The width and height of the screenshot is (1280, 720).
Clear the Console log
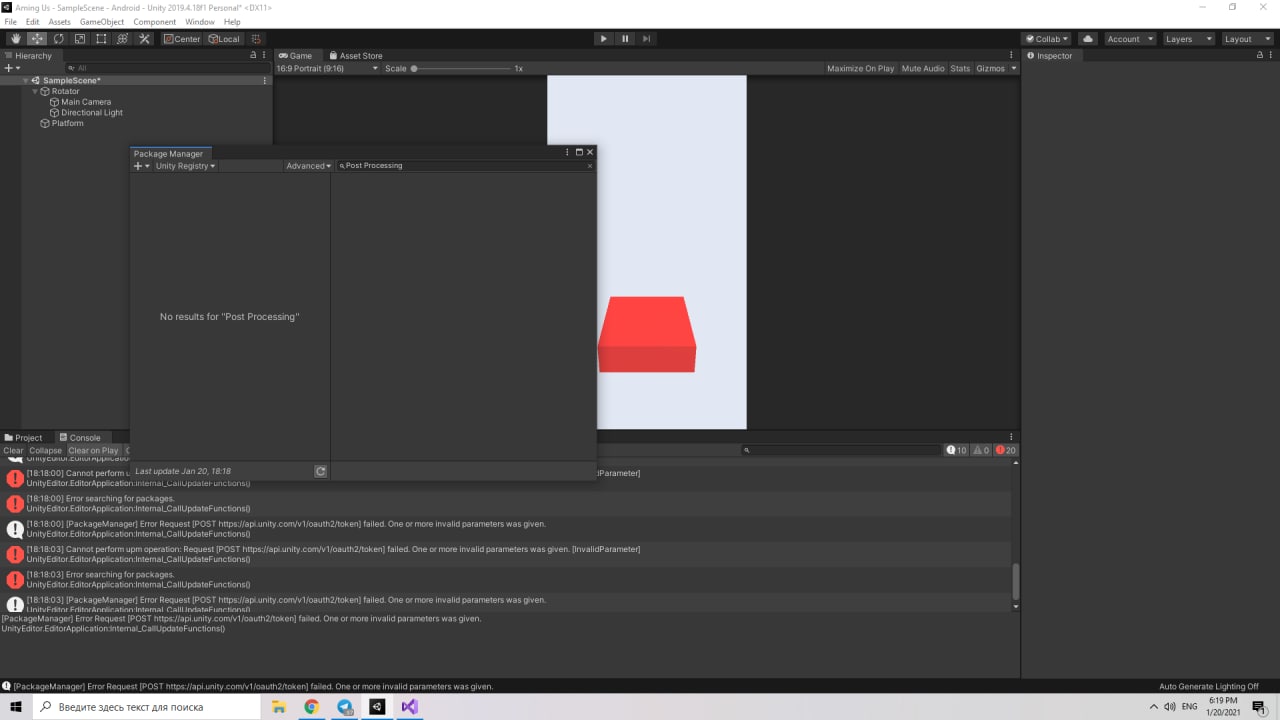click(x=13, y=450)
